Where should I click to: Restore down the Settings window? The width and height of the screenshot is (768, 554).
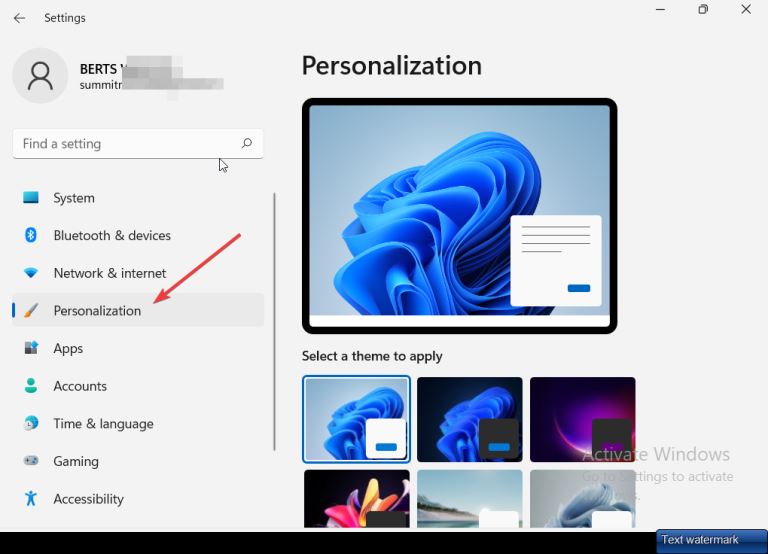pos(703,9)
